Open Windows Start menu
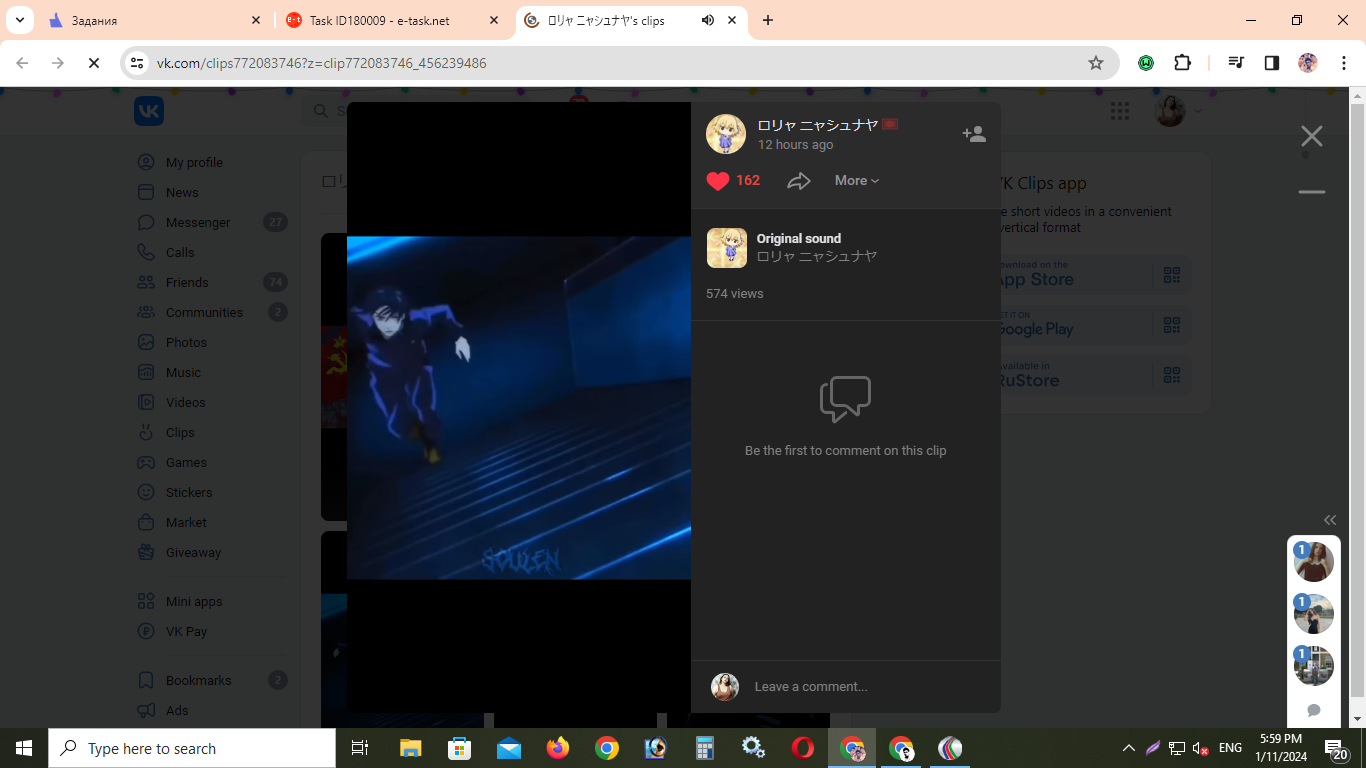The width and height of the screenshot is (1366, 768). tap(24, 748)
